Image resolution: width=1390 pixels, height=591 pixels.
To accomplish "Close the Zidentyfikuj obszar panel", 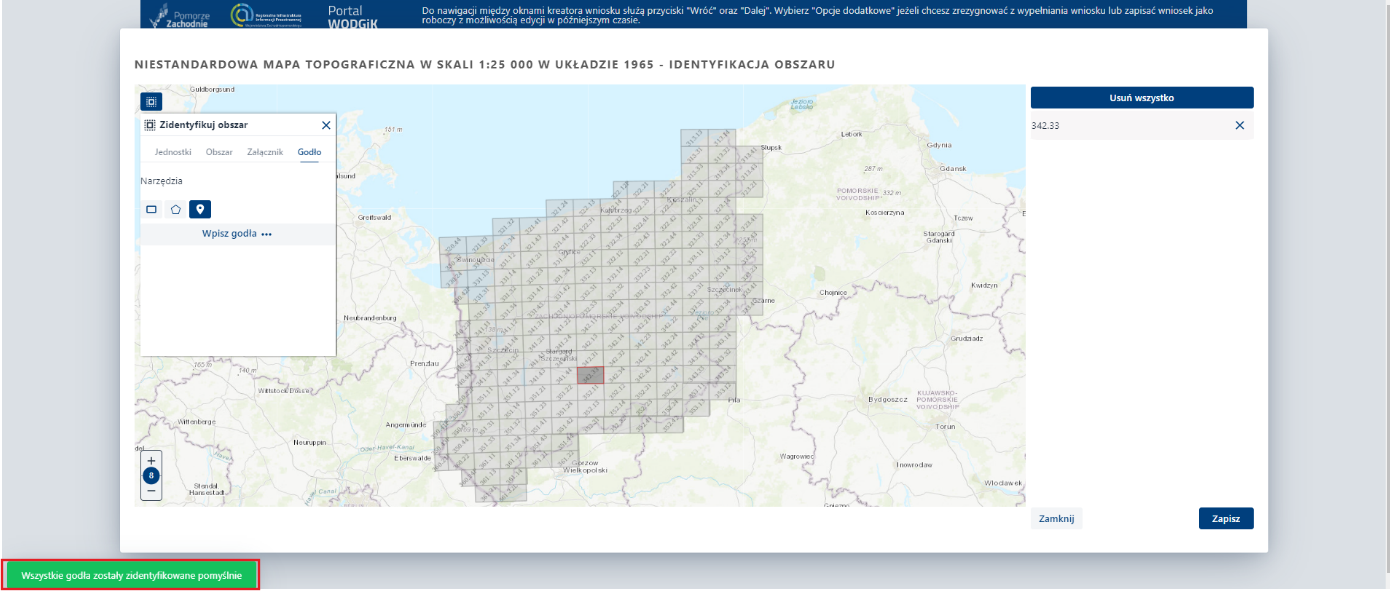I will (325, 125).
